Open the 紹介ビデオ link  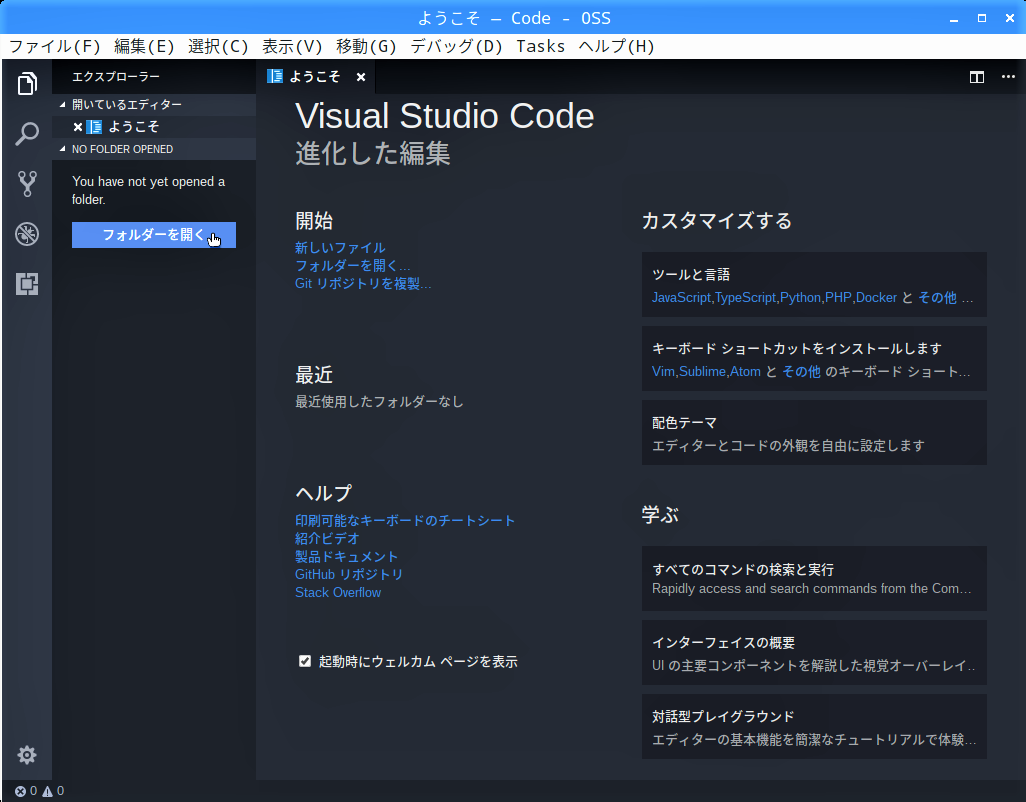pyautogui.click(x=327, y=538)
